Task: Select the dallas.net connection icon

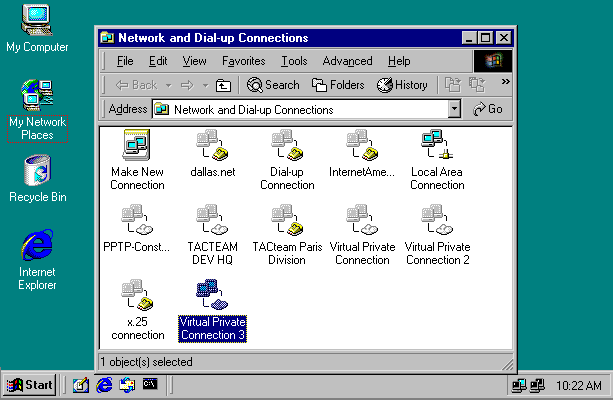Action: click(x=212, y=147)
